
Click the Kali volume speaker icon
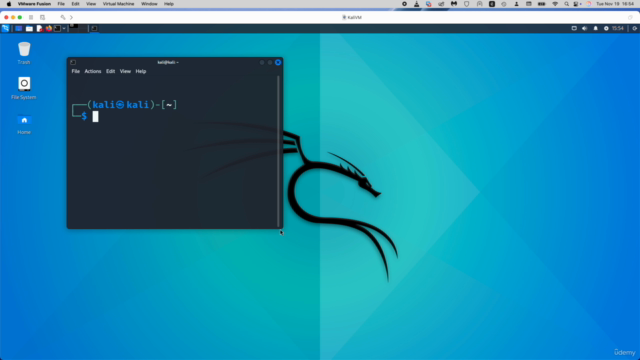pos(584,28)
